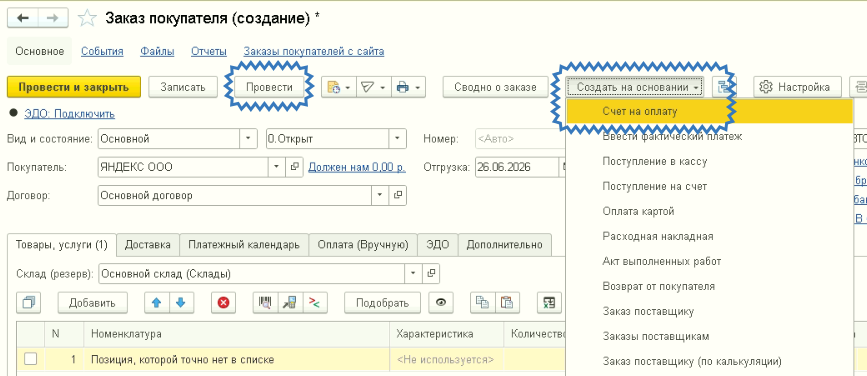This screenshot has width=867, height=376.
Task: Add the order to favorites via star
Action: [87, 18]
